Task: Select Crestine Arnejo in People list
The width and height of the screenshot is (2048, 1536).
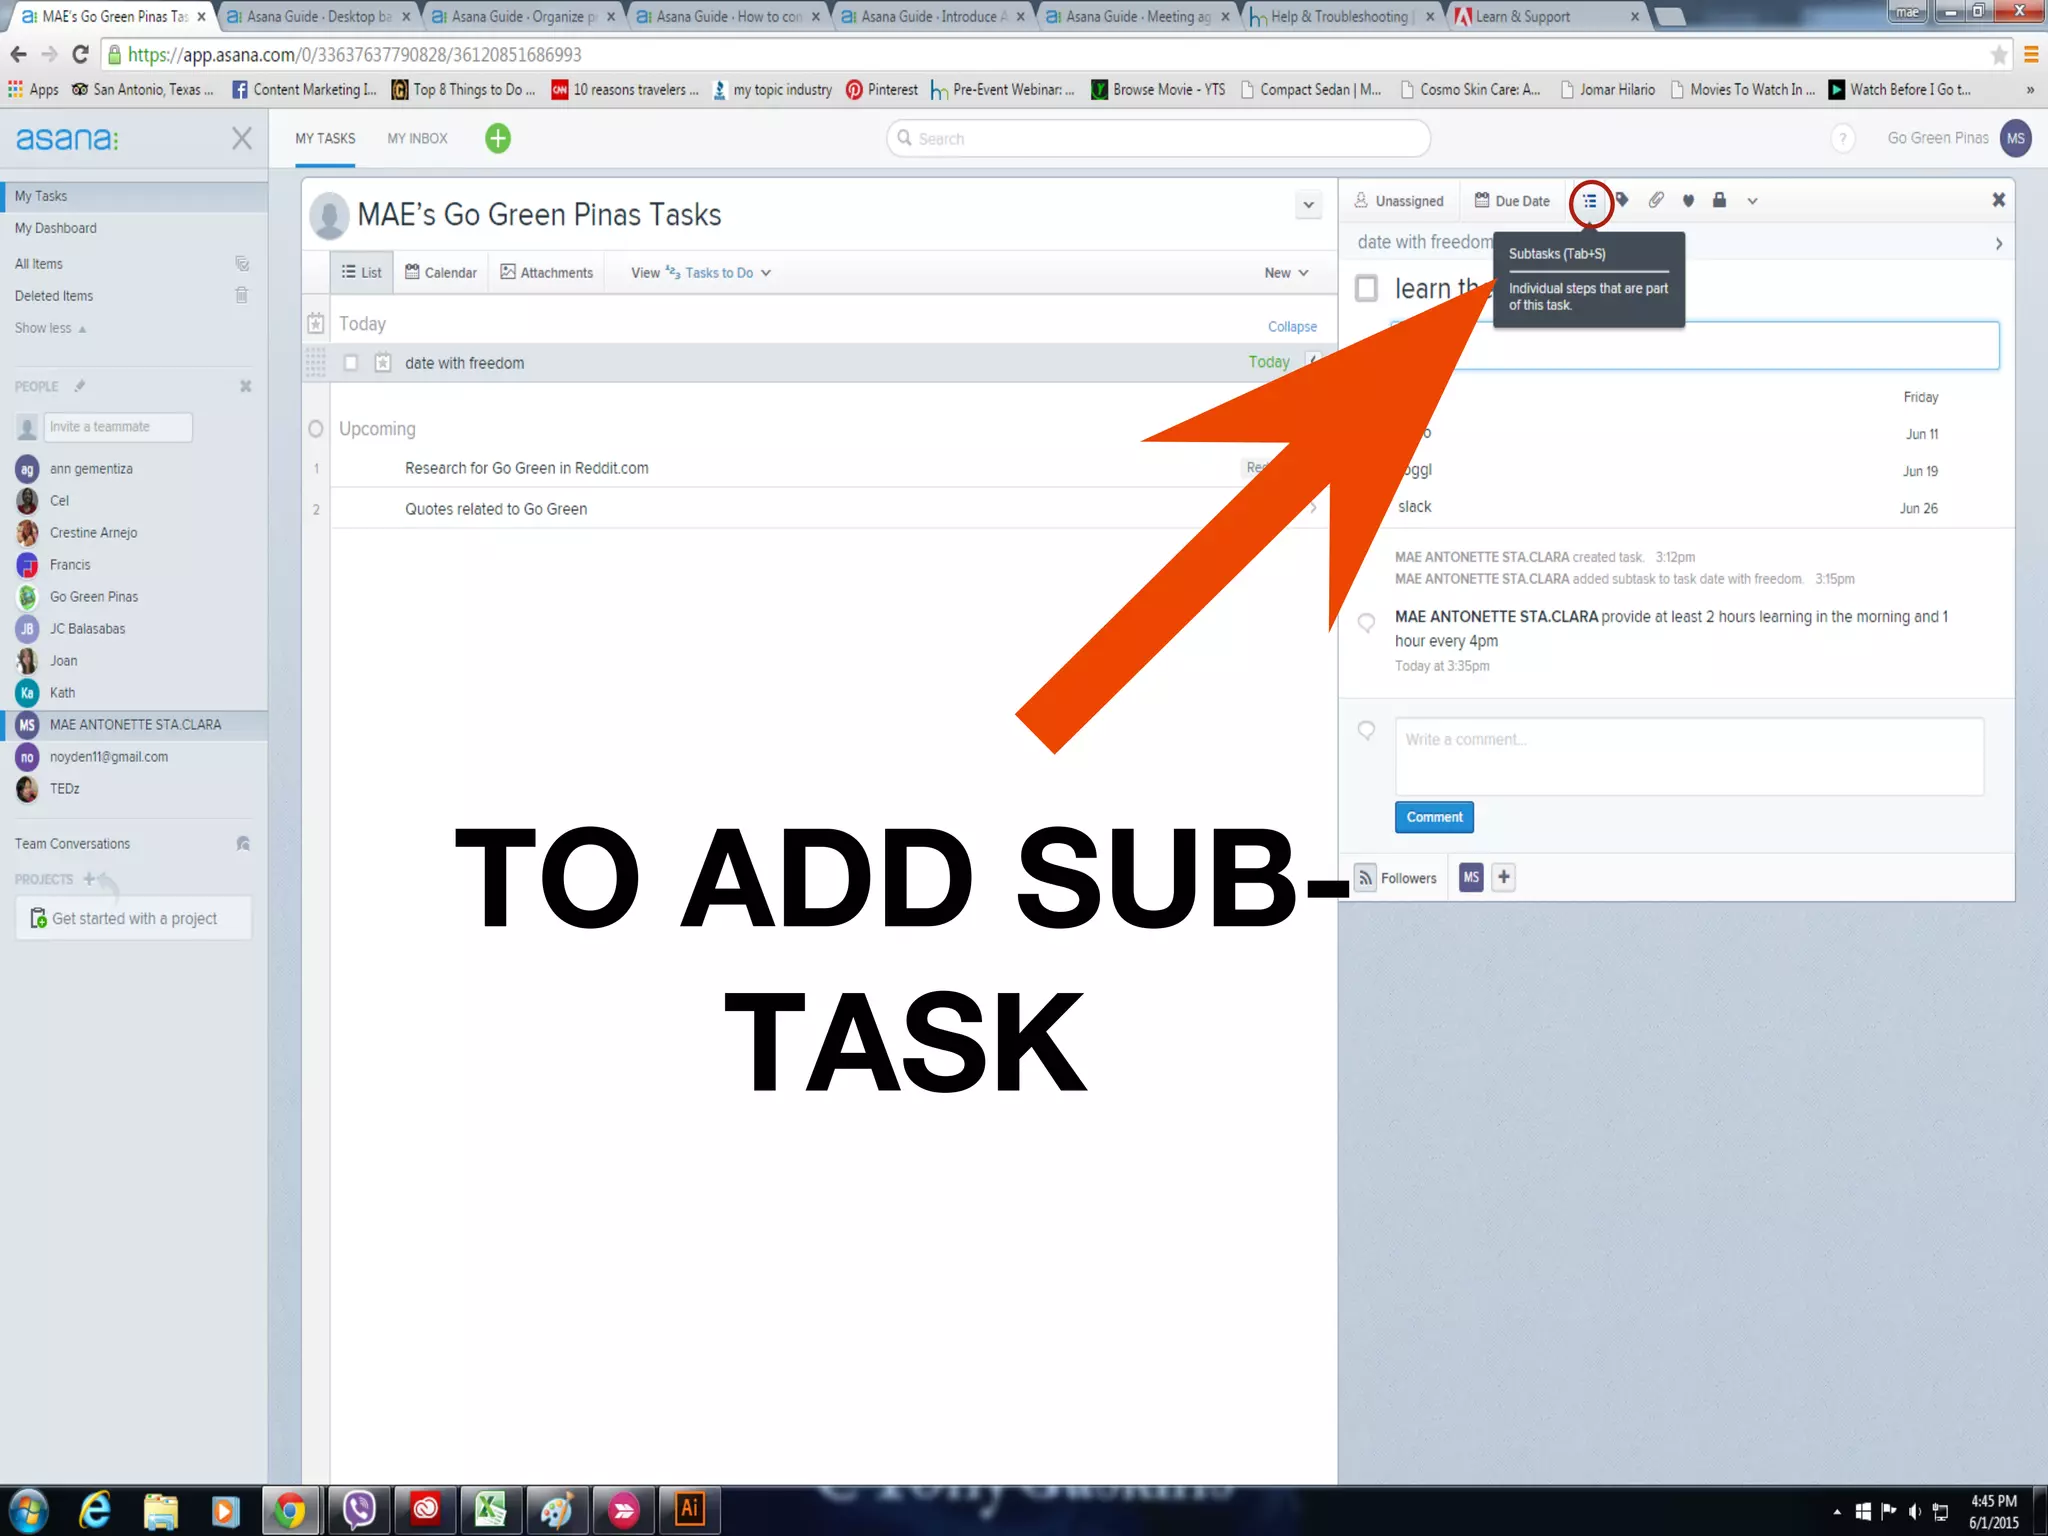Action: [x=93, y=532]
